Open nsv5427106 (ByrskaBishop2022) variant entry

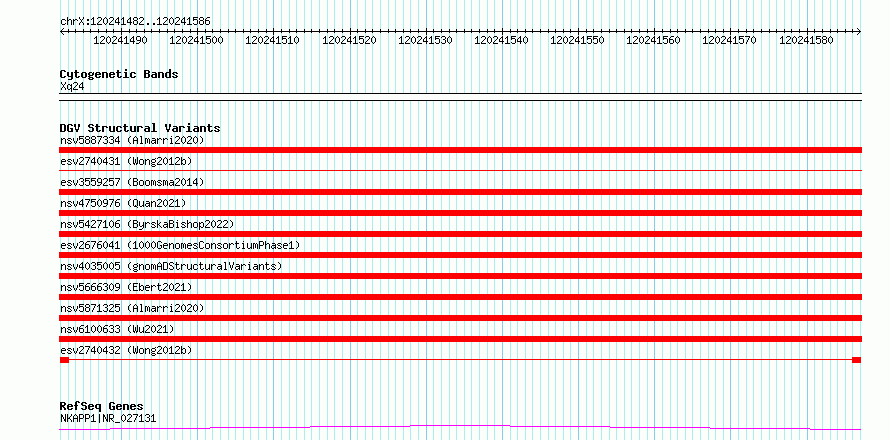(147, 224)
